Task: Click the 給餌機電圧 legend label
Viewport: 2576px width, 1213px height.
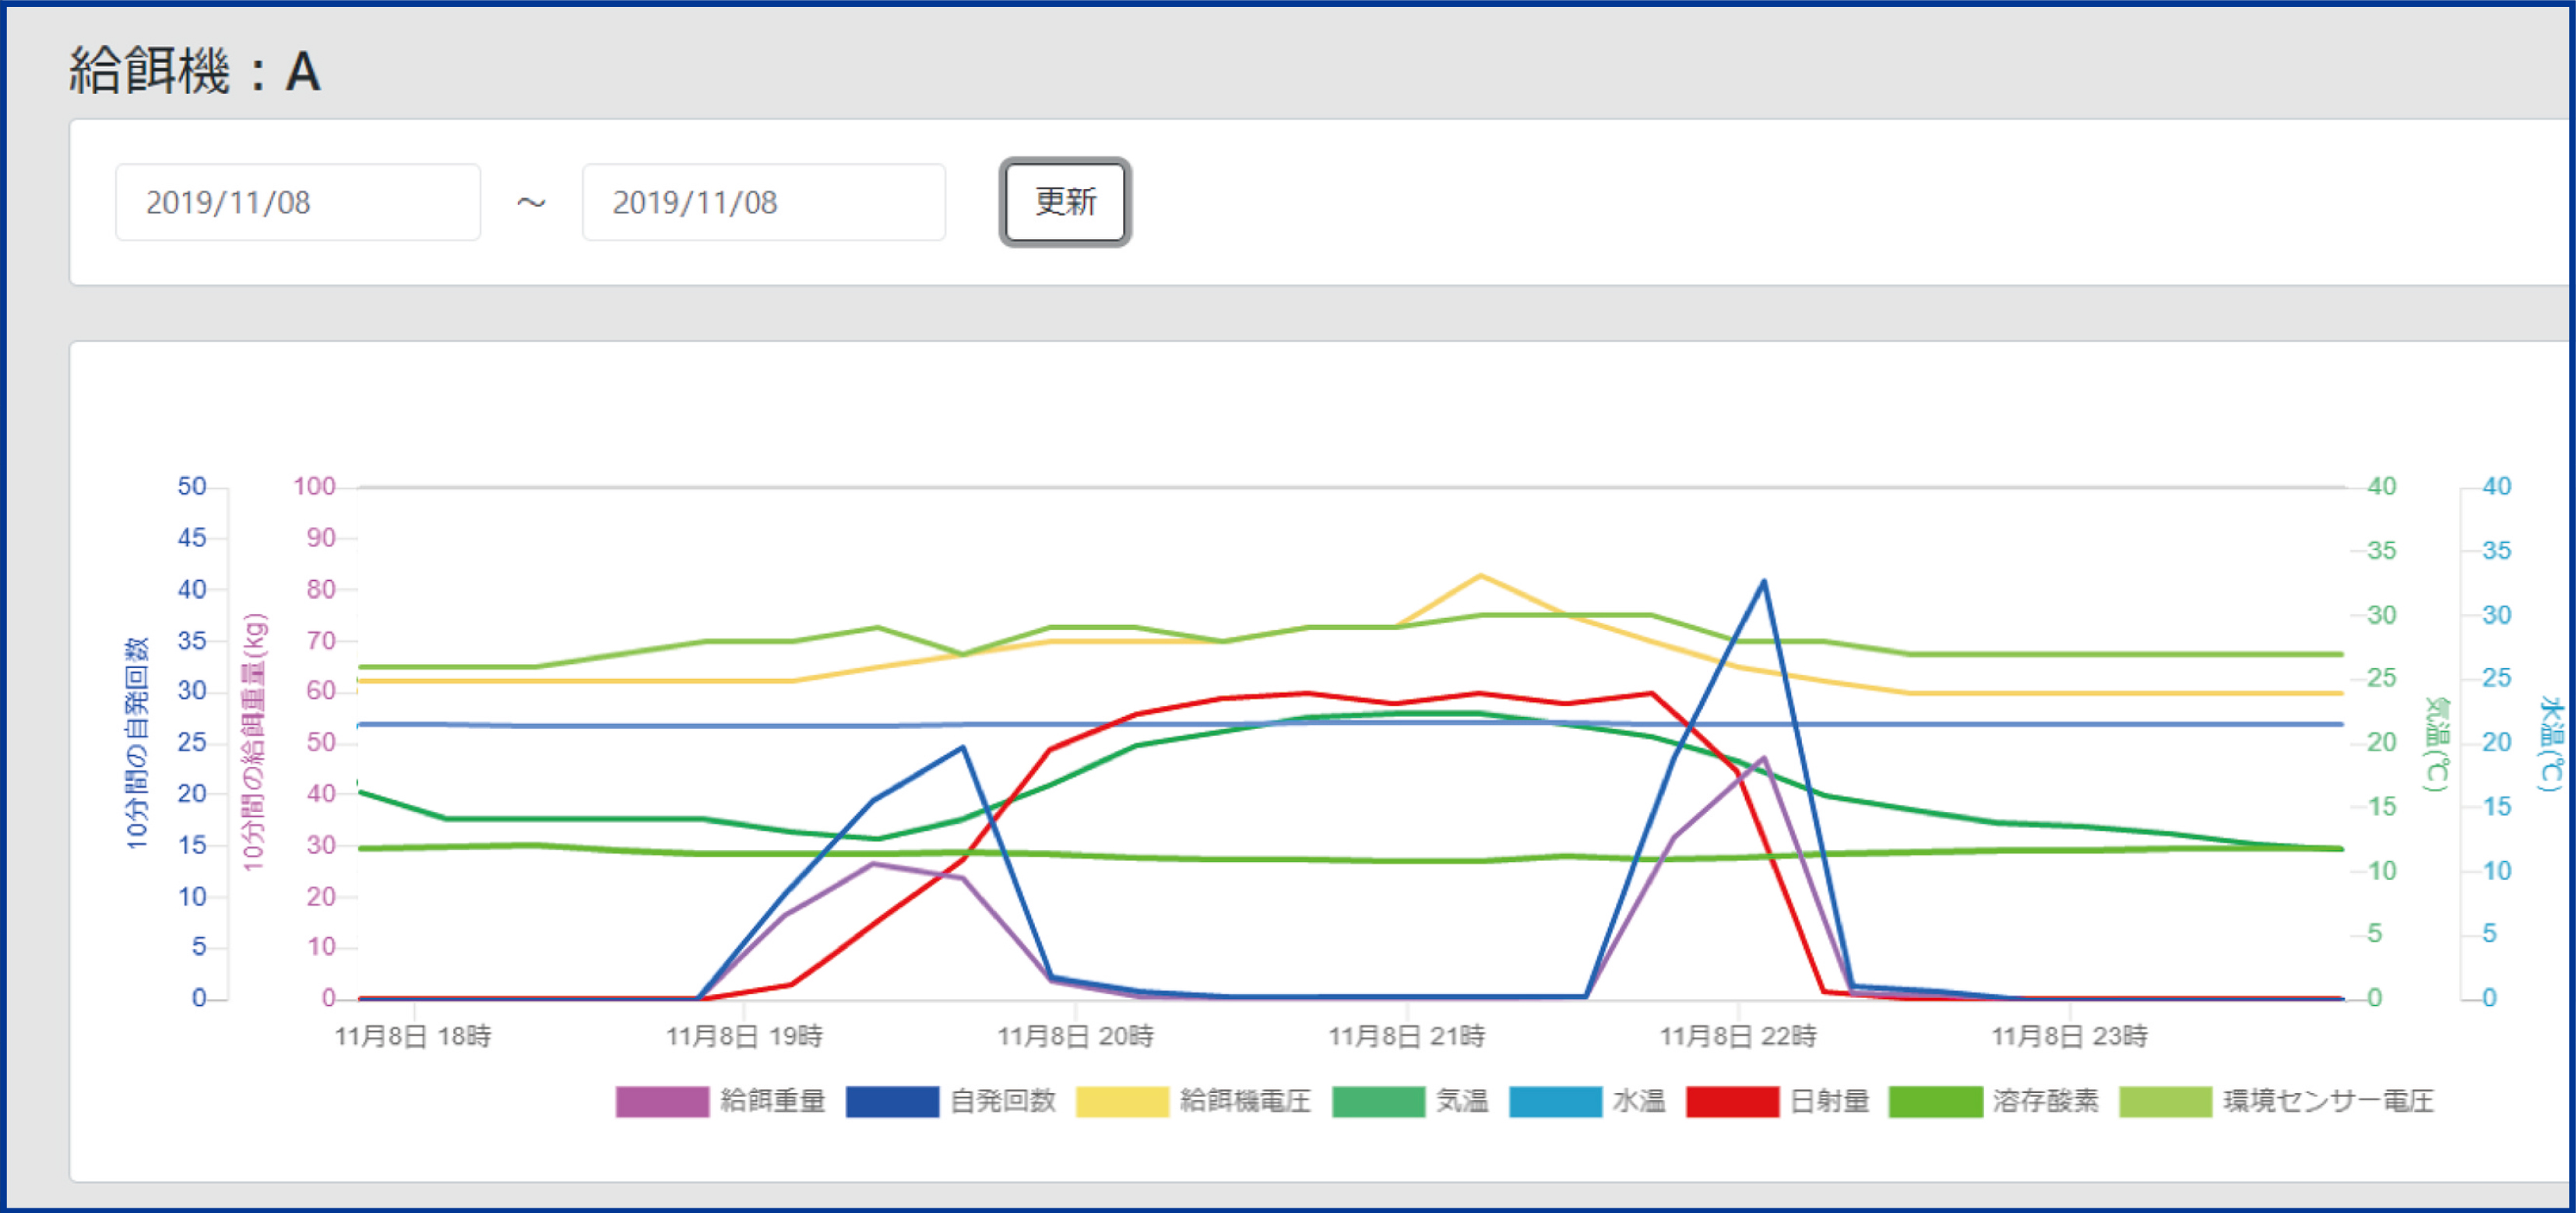Action: coord(1245,1101)
